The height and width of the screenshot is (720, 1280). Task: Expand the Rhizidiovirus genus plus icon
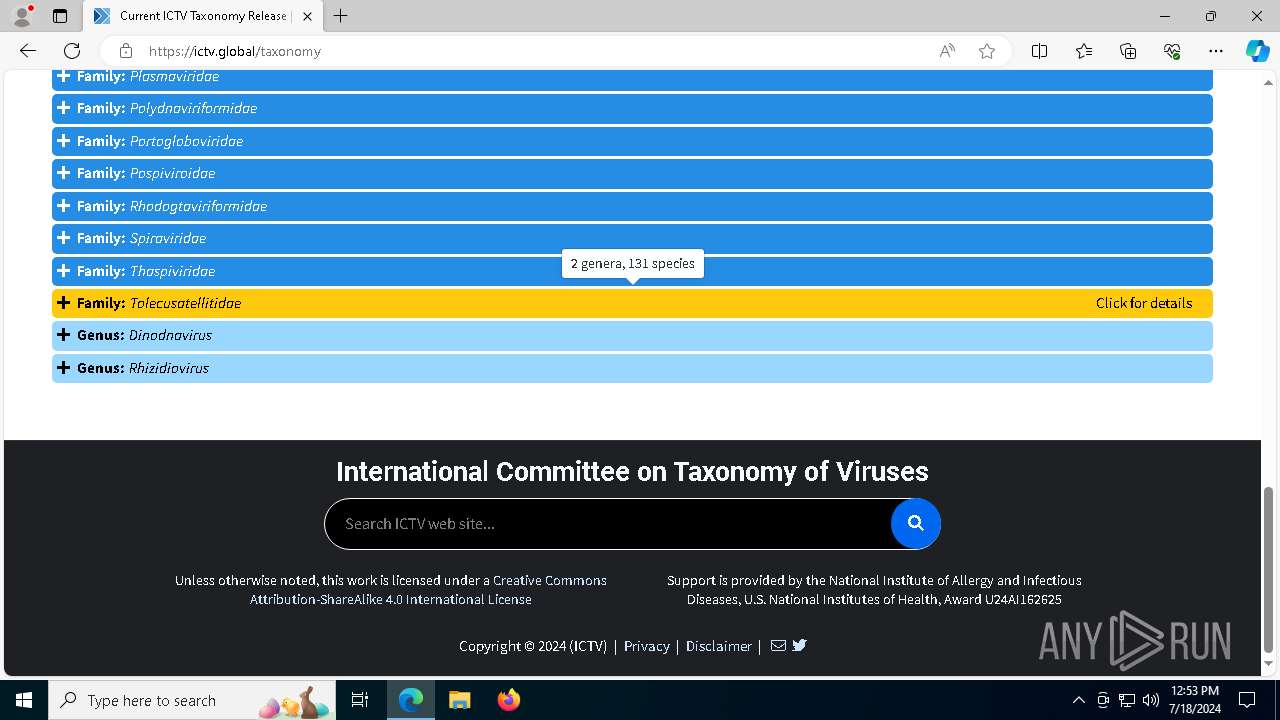[64, 368]
